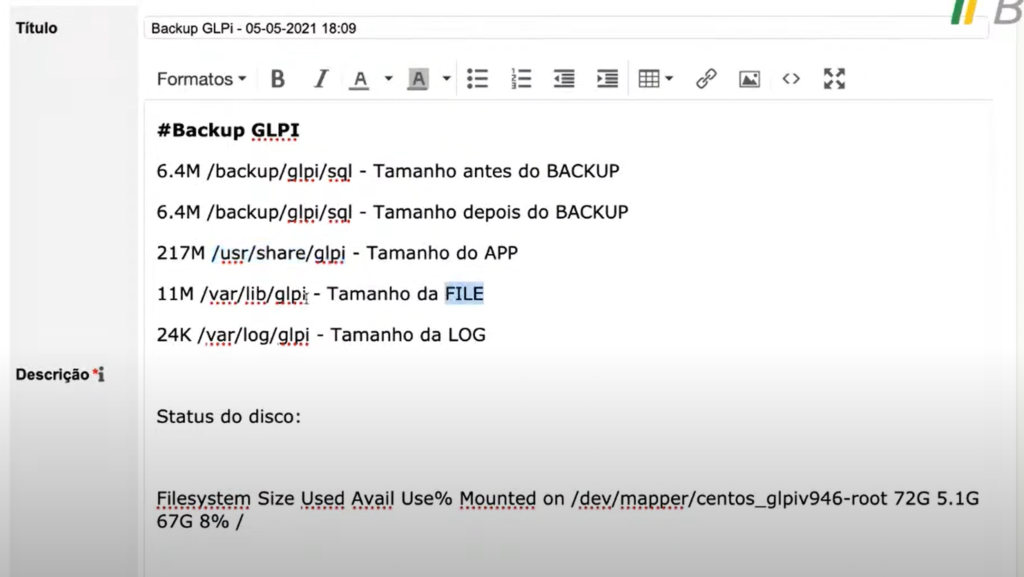Insert an image
This screenshot has width=1024, height=577.
click(749, 79)
